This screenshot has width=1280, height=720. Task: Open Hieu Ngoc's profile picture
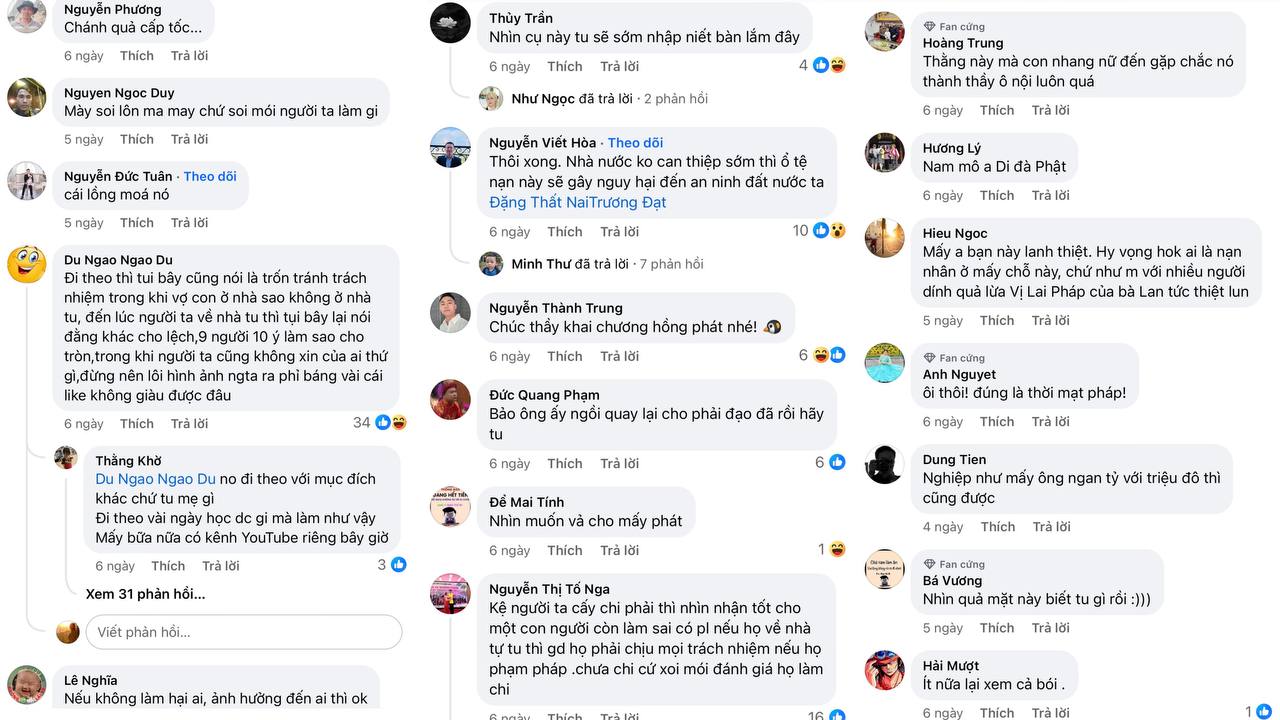[x=884, y=238]
